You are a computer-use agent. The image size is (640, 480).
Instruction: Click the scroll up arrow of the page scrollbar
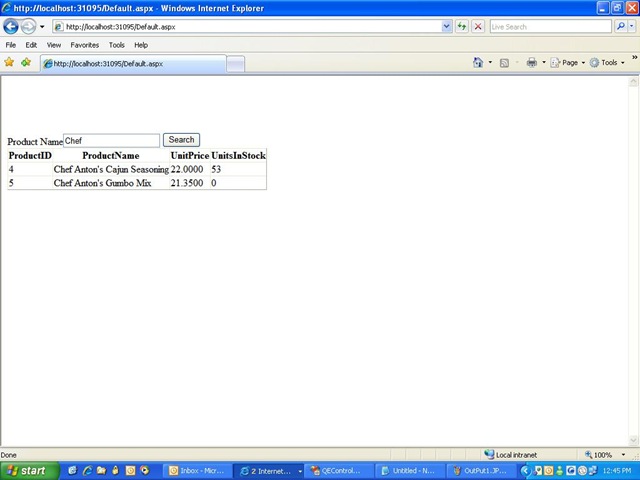[633, 81]
